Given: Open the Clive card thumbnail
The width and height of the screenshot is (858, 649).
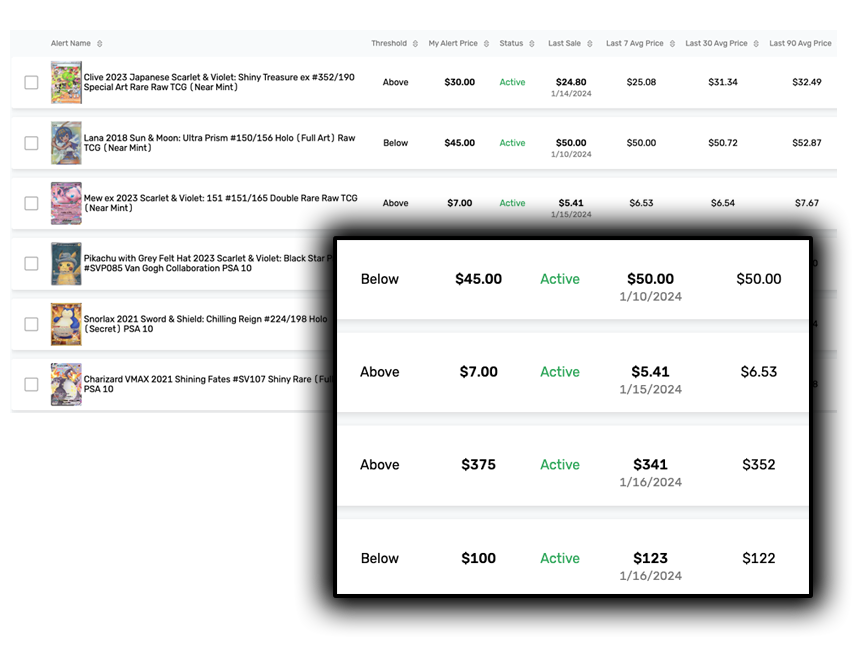Looking at the screenshot, I should coord(66,83).
